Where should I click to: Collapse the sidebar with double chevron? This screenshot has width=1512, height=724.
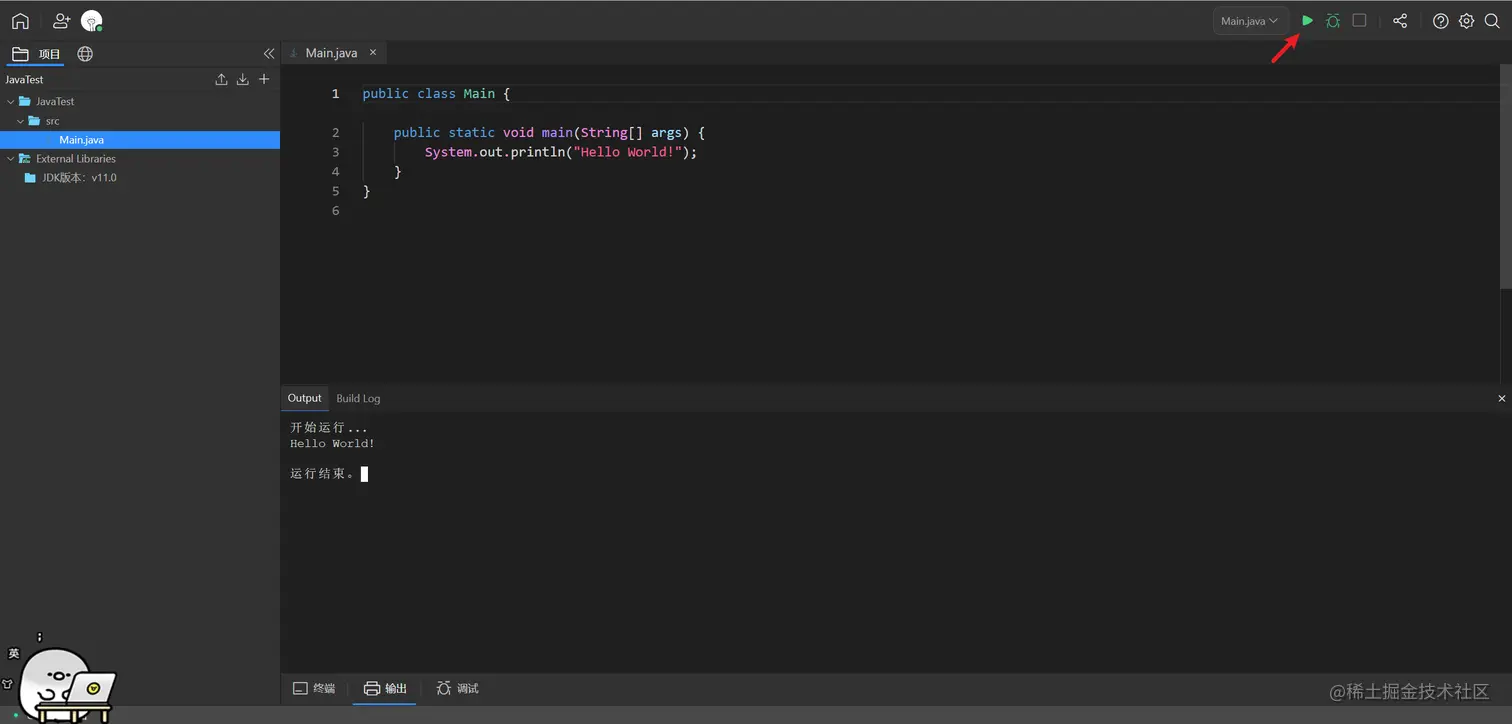click(268, 54)
